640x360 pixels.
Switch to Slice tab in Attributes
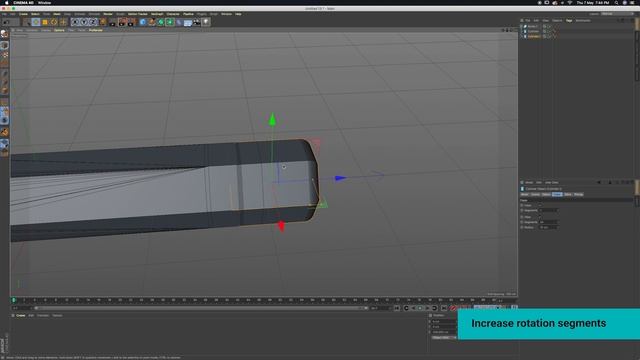point(568,194)
